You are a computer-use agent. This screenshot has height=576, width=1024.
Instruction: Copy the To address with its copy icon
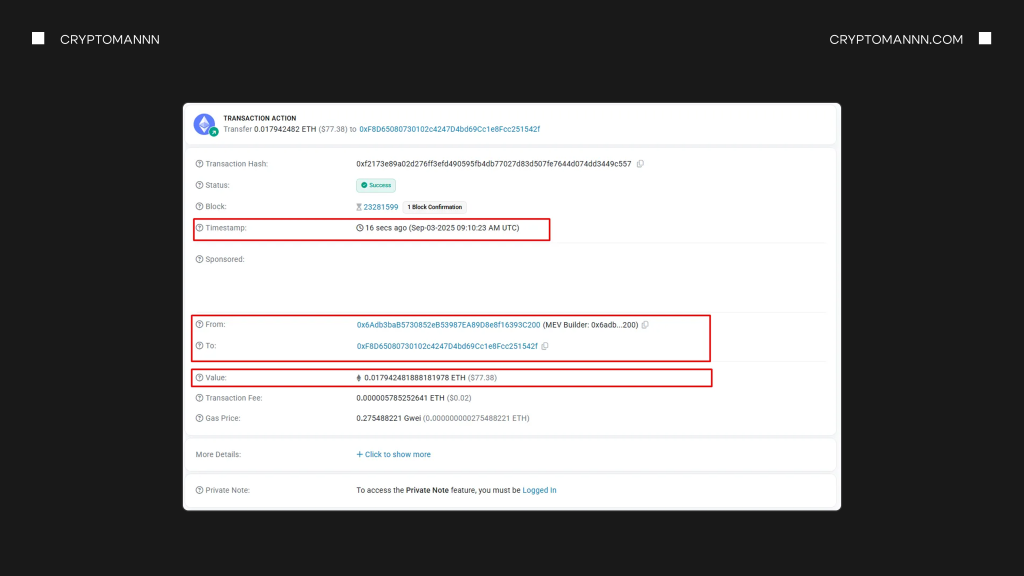(544, 346)
